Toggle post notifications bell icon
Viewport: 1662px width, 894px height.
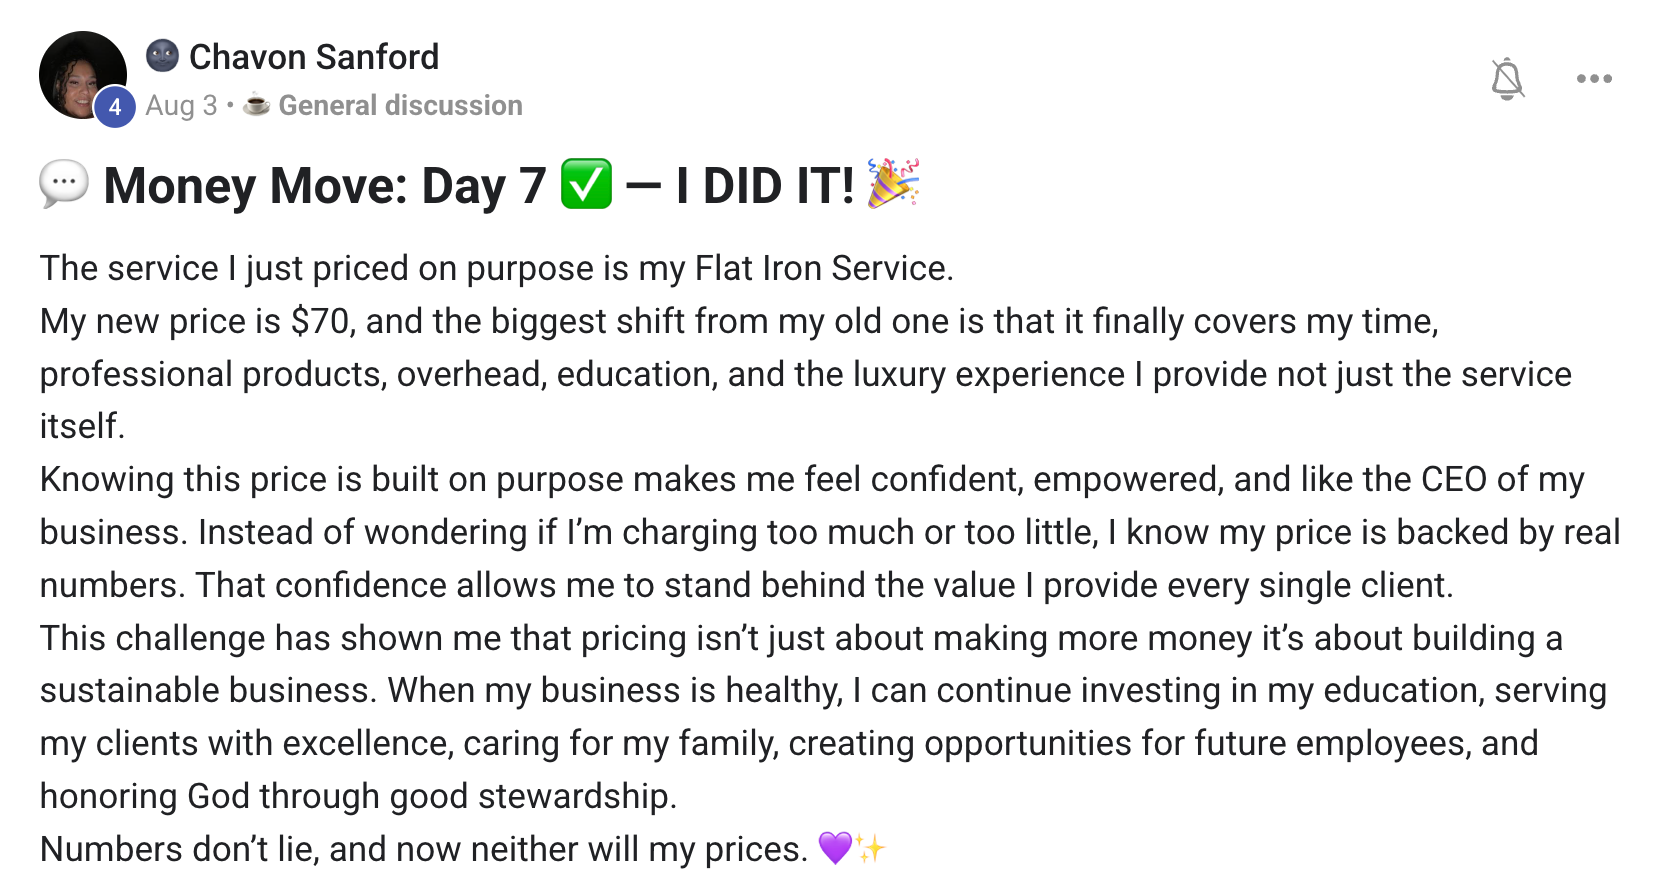pyautogui.click(x=1507, y=78)
